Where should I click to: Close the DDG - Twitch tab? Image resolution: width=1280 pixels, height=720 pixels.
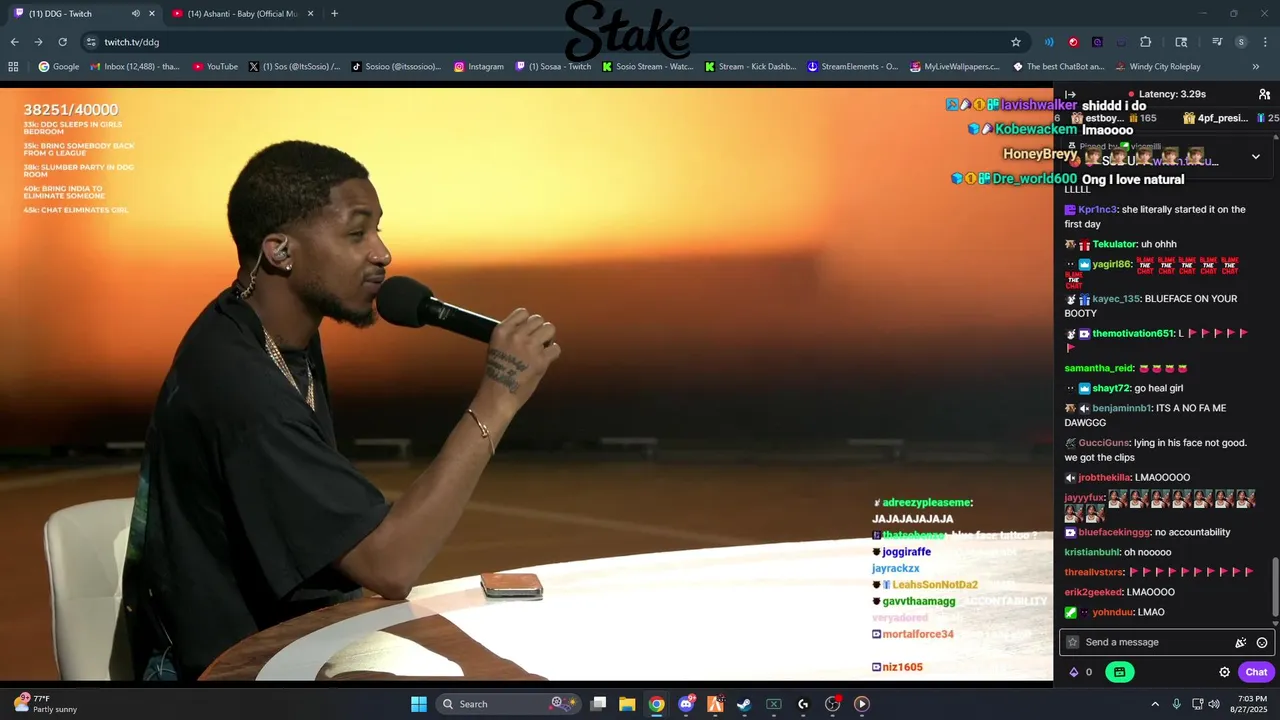point(152,14)
